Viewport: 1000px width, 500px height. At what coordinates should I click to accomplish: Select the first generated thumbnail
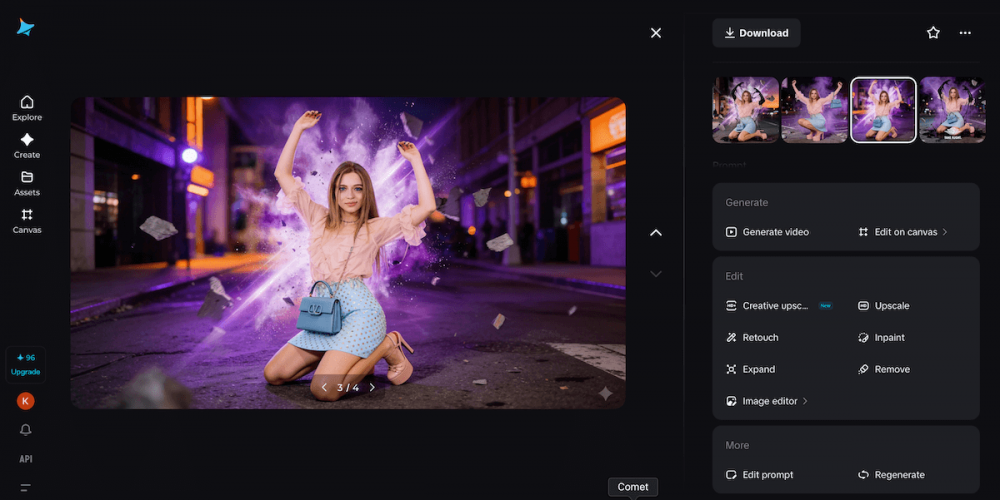[745, 110]
